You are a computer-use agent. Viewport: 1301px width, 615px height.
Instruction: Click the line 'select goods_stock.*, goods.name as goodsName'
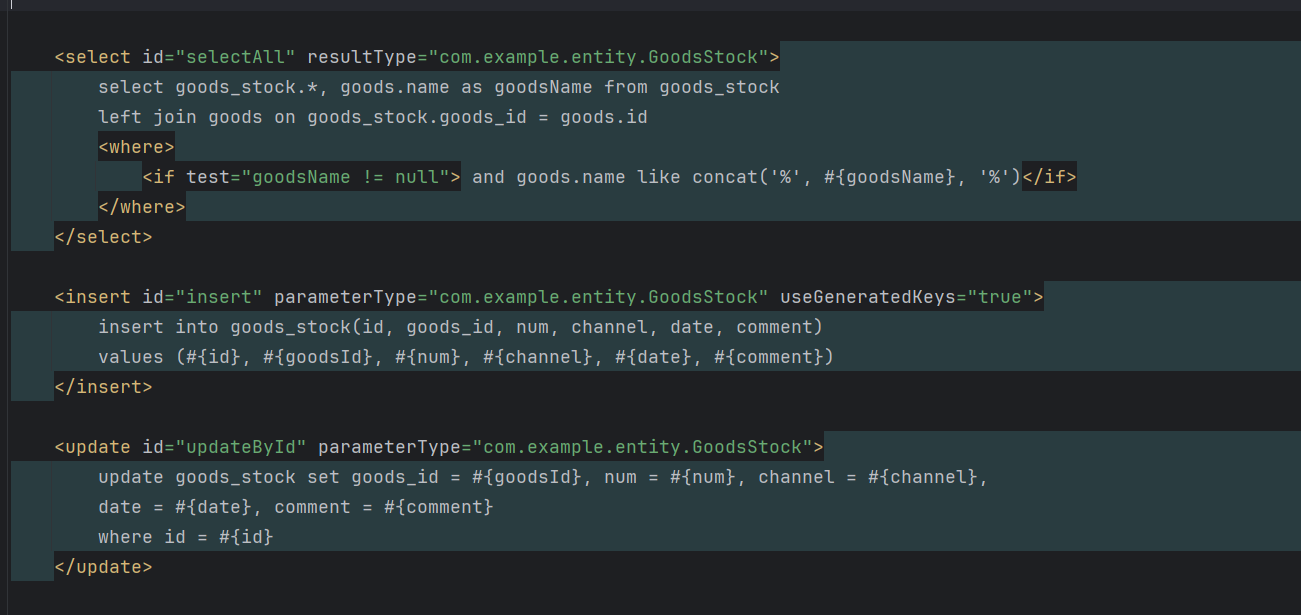[439, 87]
